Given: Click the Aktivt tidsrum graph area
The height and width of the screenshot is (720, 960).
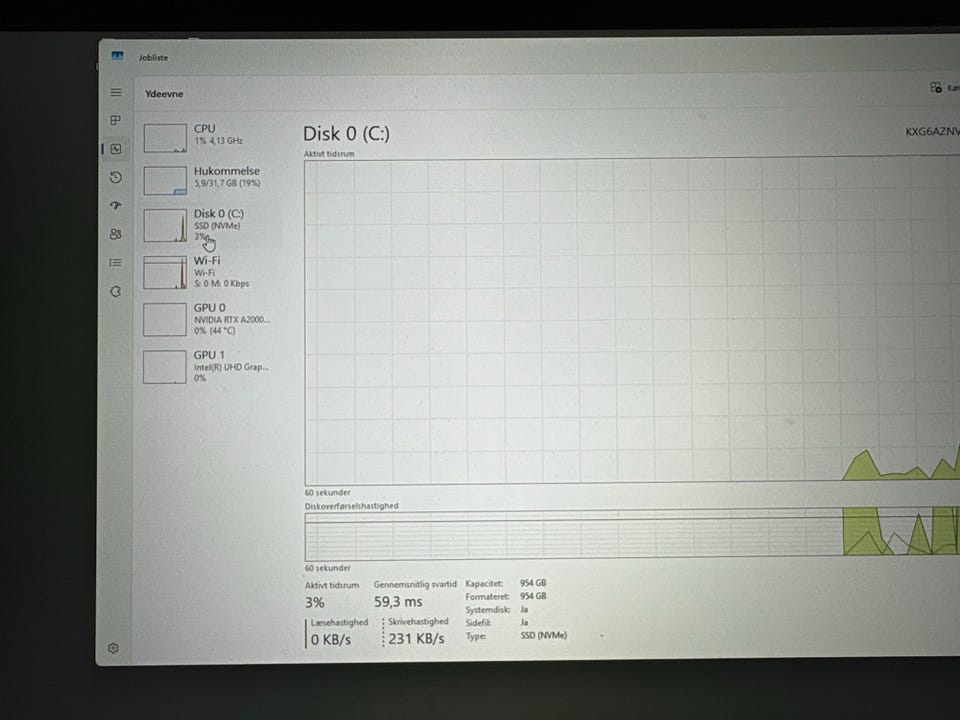Looking at the screenshot, I should click(632, 320).
